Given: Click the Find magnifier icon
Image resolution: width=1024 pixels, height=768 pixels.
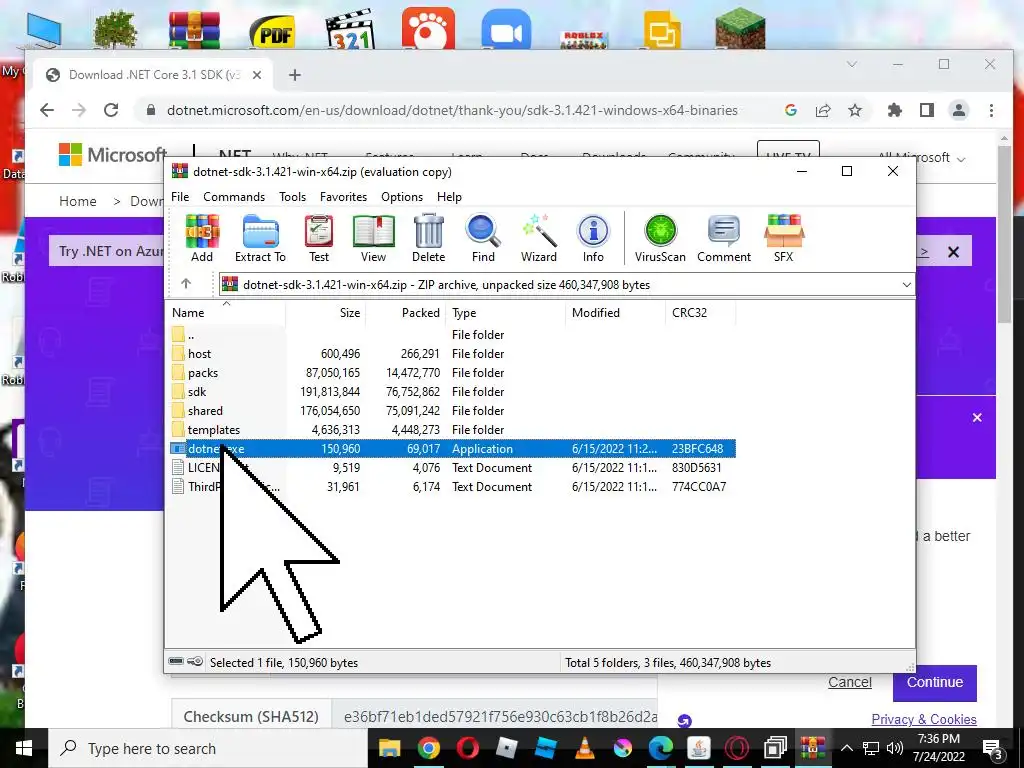Looking at the screenshot, I should pyautogui.click(x=483, y=238).
